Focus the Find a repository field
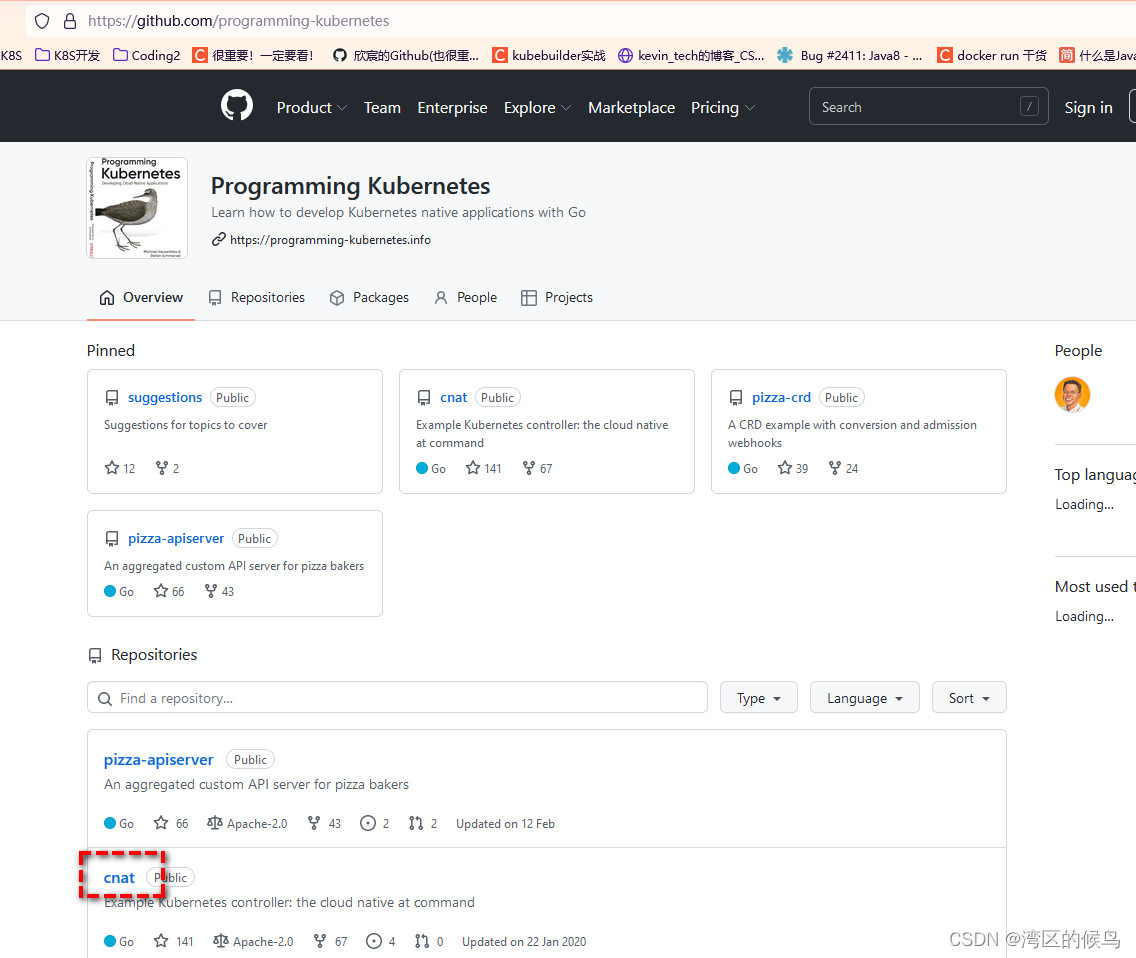The height and width of the screenshot is (958, 1136). [x=397, y=698]
